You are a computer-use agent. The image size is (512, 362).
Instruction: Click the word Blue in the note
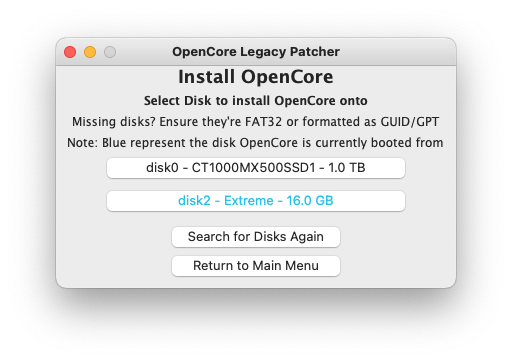pos(114,143)
